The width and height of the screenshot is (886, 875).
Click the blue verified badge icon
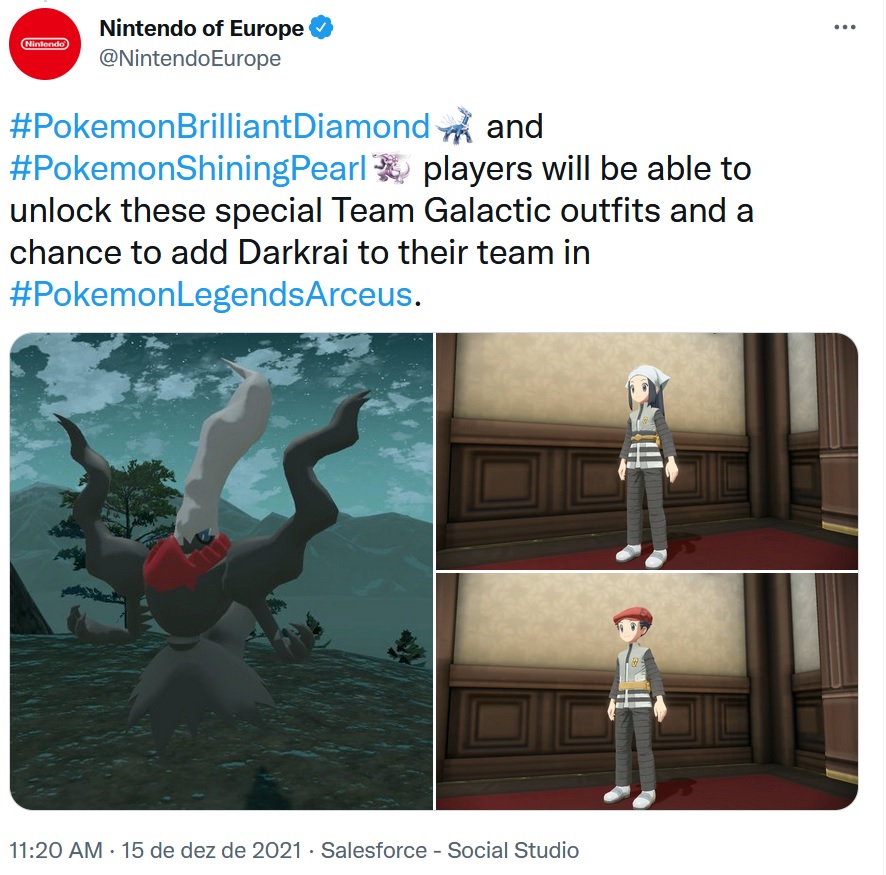click(322, 28)
